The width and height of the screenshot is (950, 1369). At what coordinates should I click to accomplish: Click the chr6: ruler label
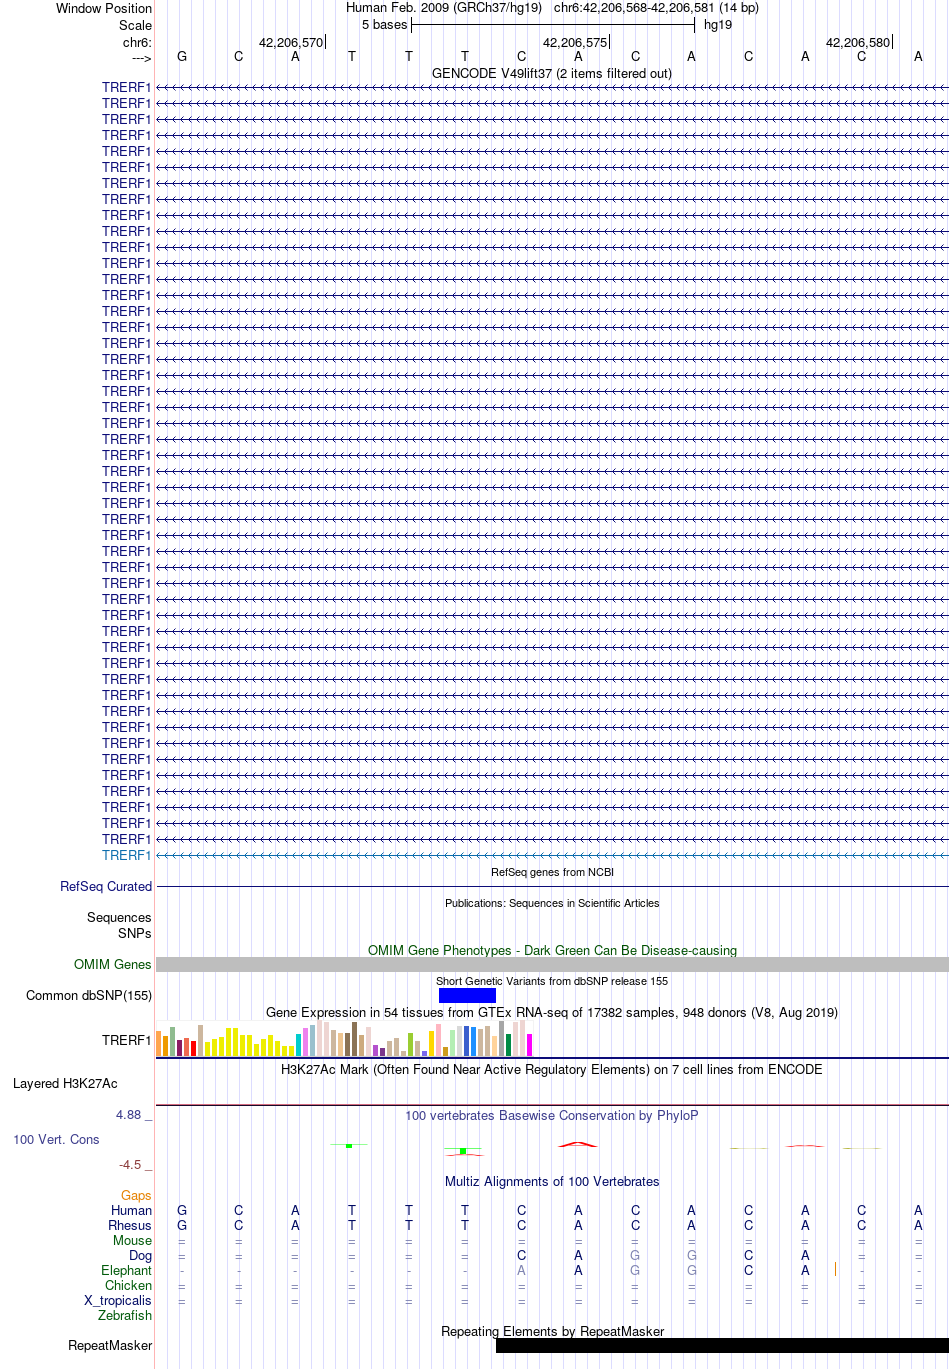(x=137, y=42)
